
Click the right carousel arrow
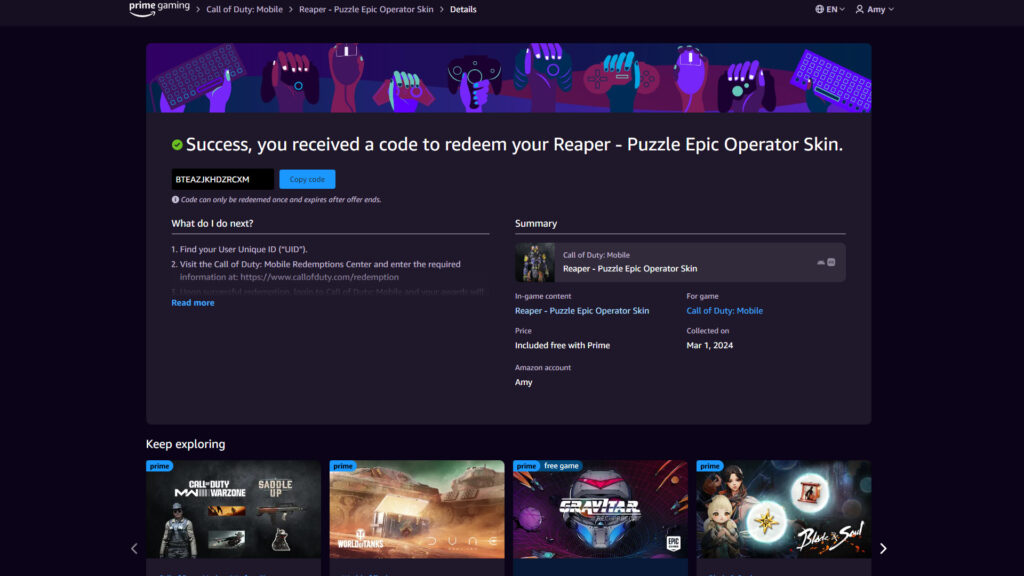point(883,548)
